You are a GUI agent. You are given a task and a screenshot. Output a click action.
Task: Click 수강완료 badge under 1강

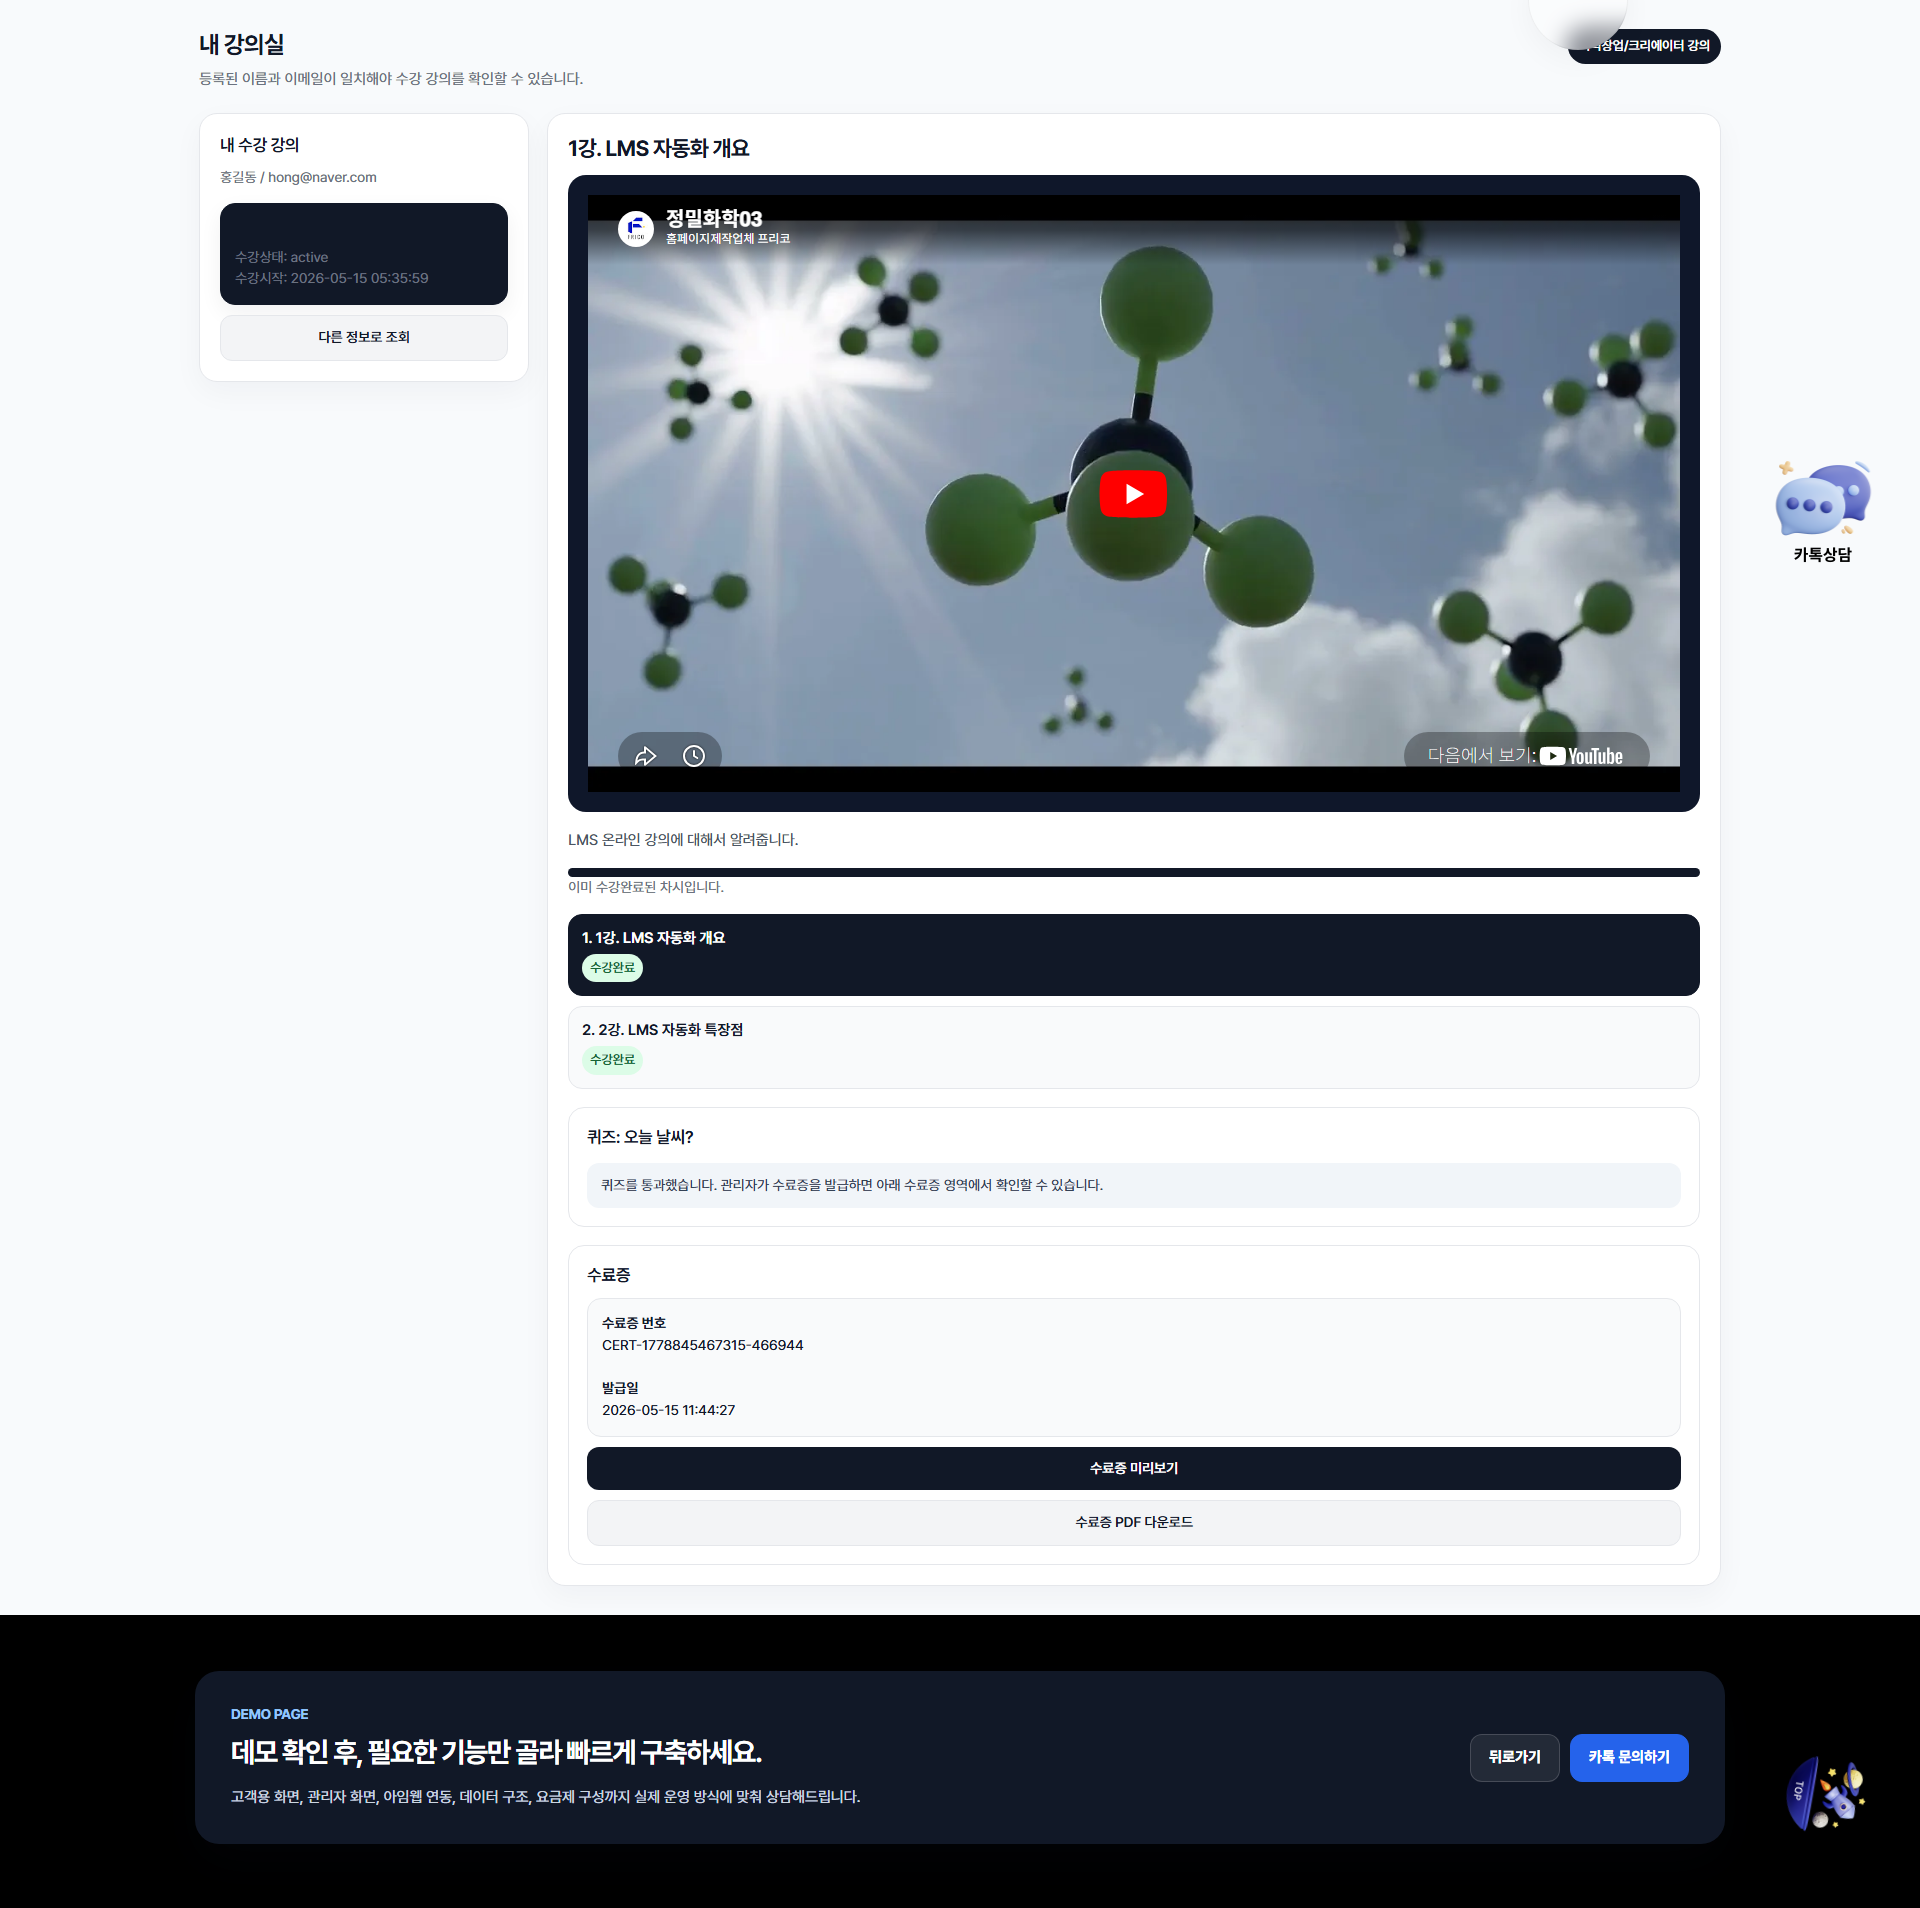(x=612, y=968)
